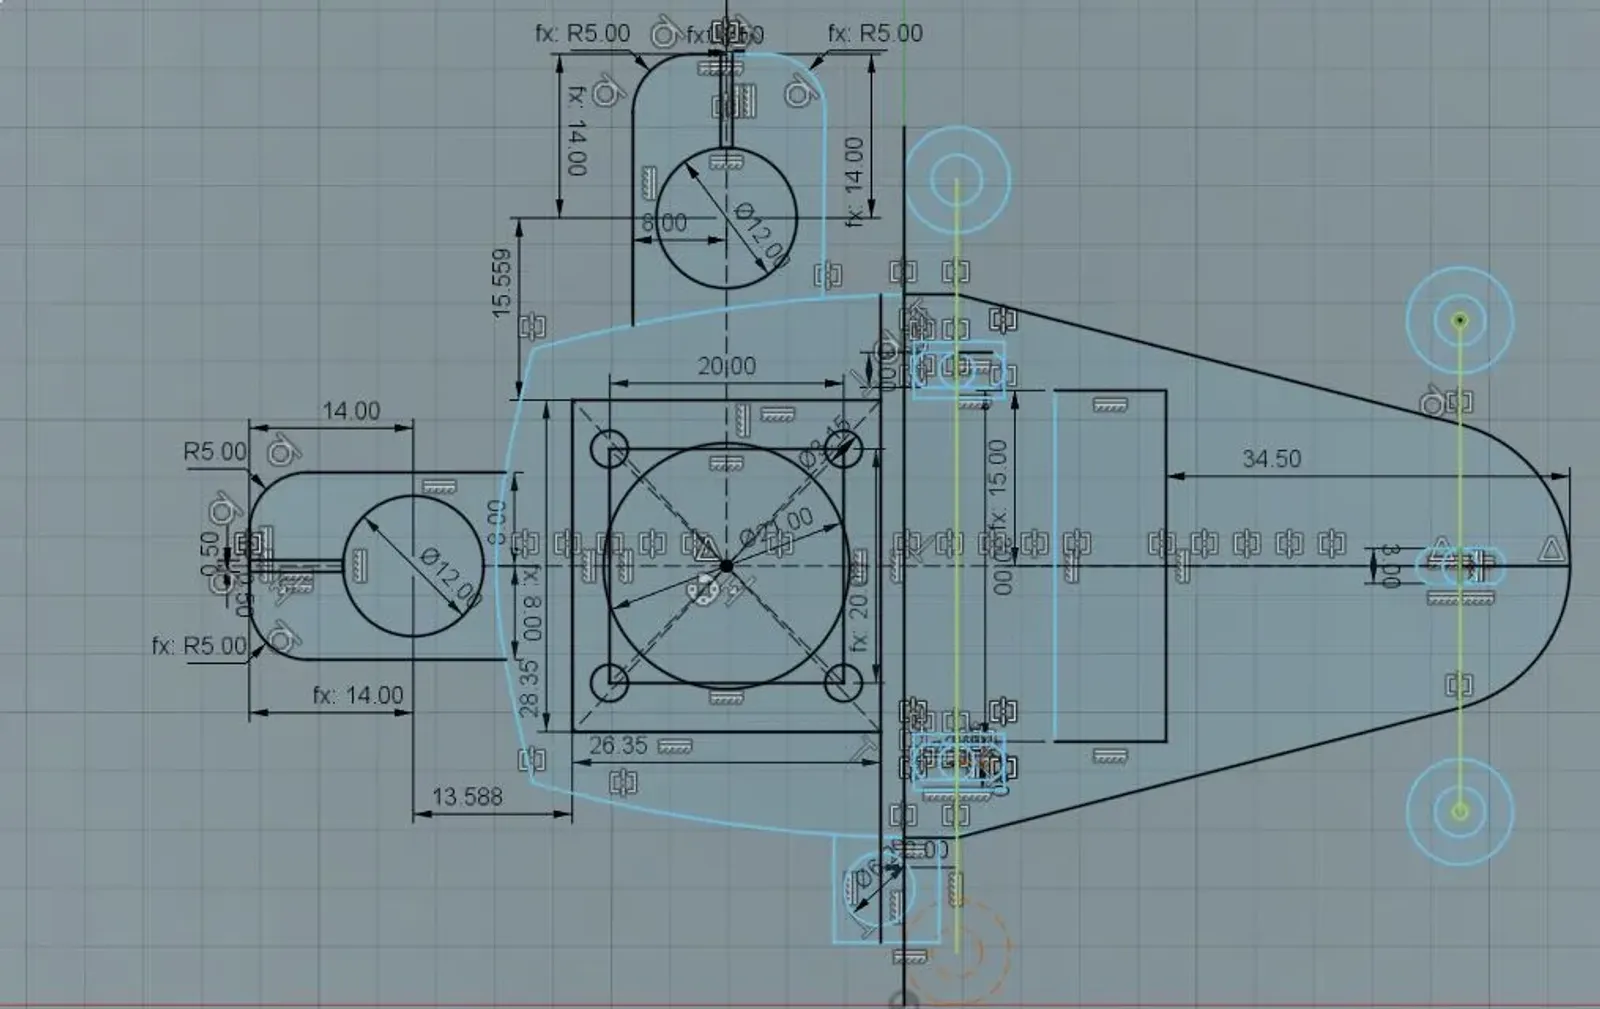Select the fx: 14.00 dimension under left slot
1600x1009 pixels.
[358, 695]
